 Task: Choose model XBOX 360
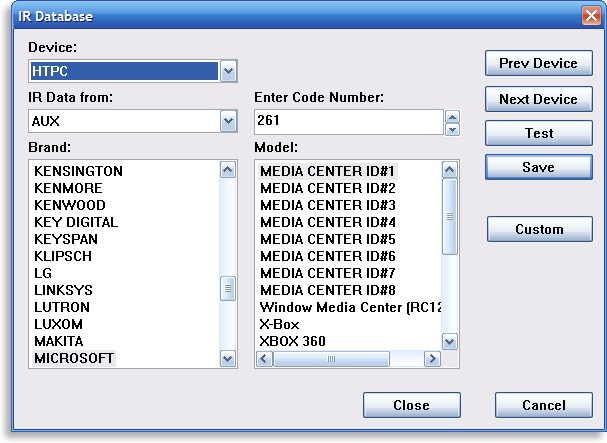click(293, 341)
